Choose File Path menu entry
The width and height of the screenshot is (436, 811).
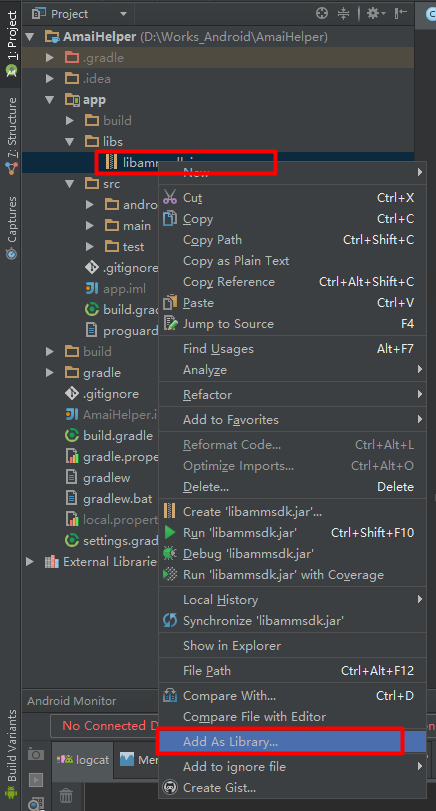[x=292, y=670]
